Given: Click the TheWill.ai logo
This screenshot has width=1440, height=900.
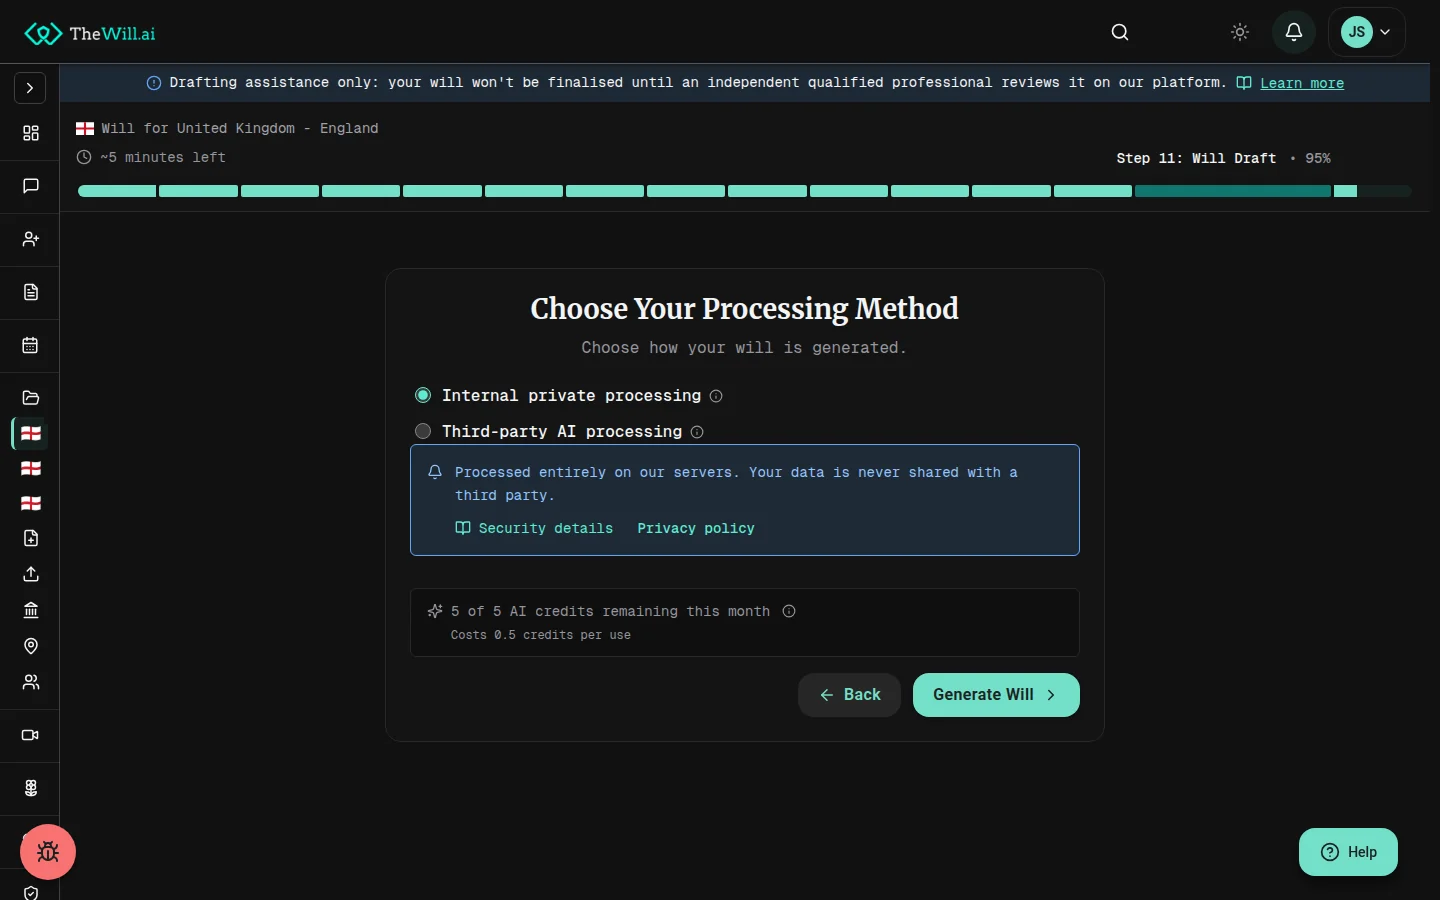Looking at the screenshot, I should [90, 33].
